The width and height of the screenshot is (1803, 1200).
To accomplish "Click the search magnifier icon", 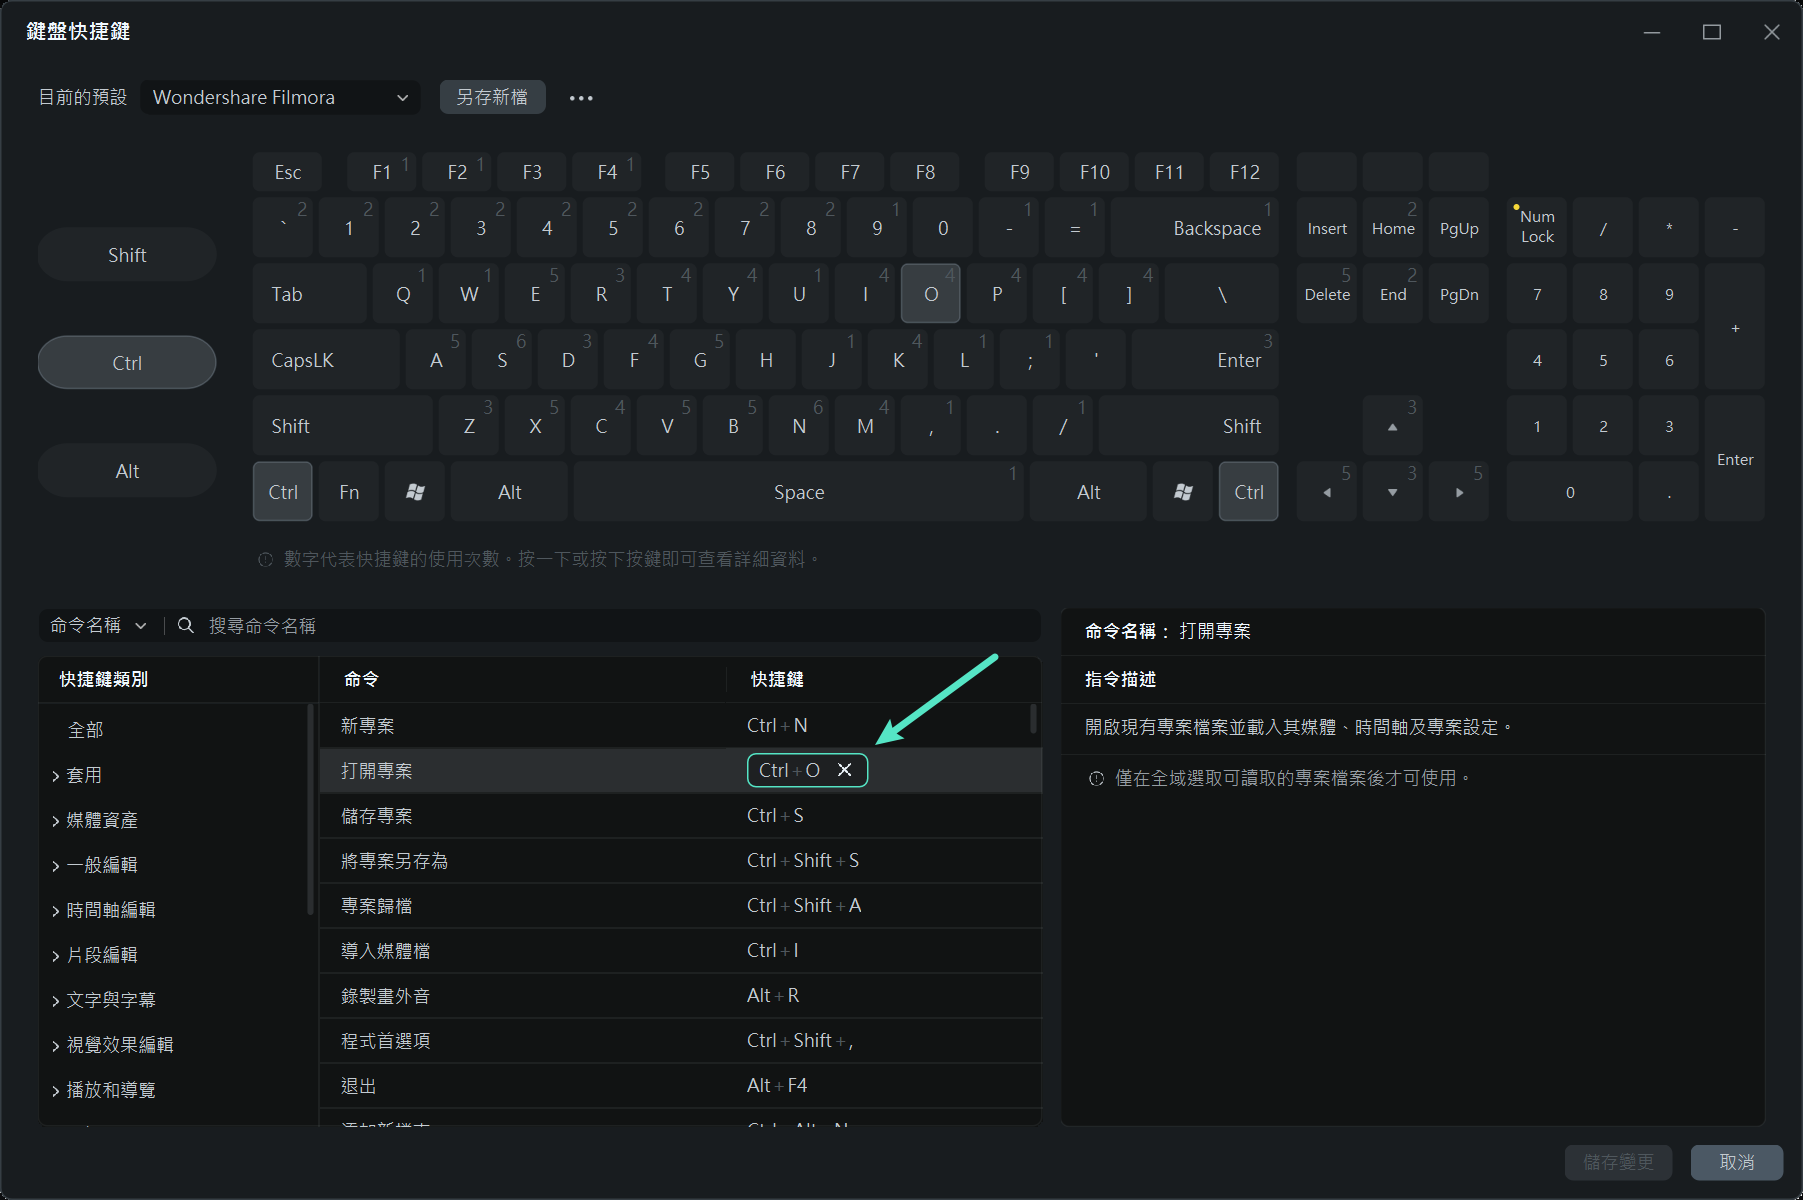I will [x=186, y=626].
